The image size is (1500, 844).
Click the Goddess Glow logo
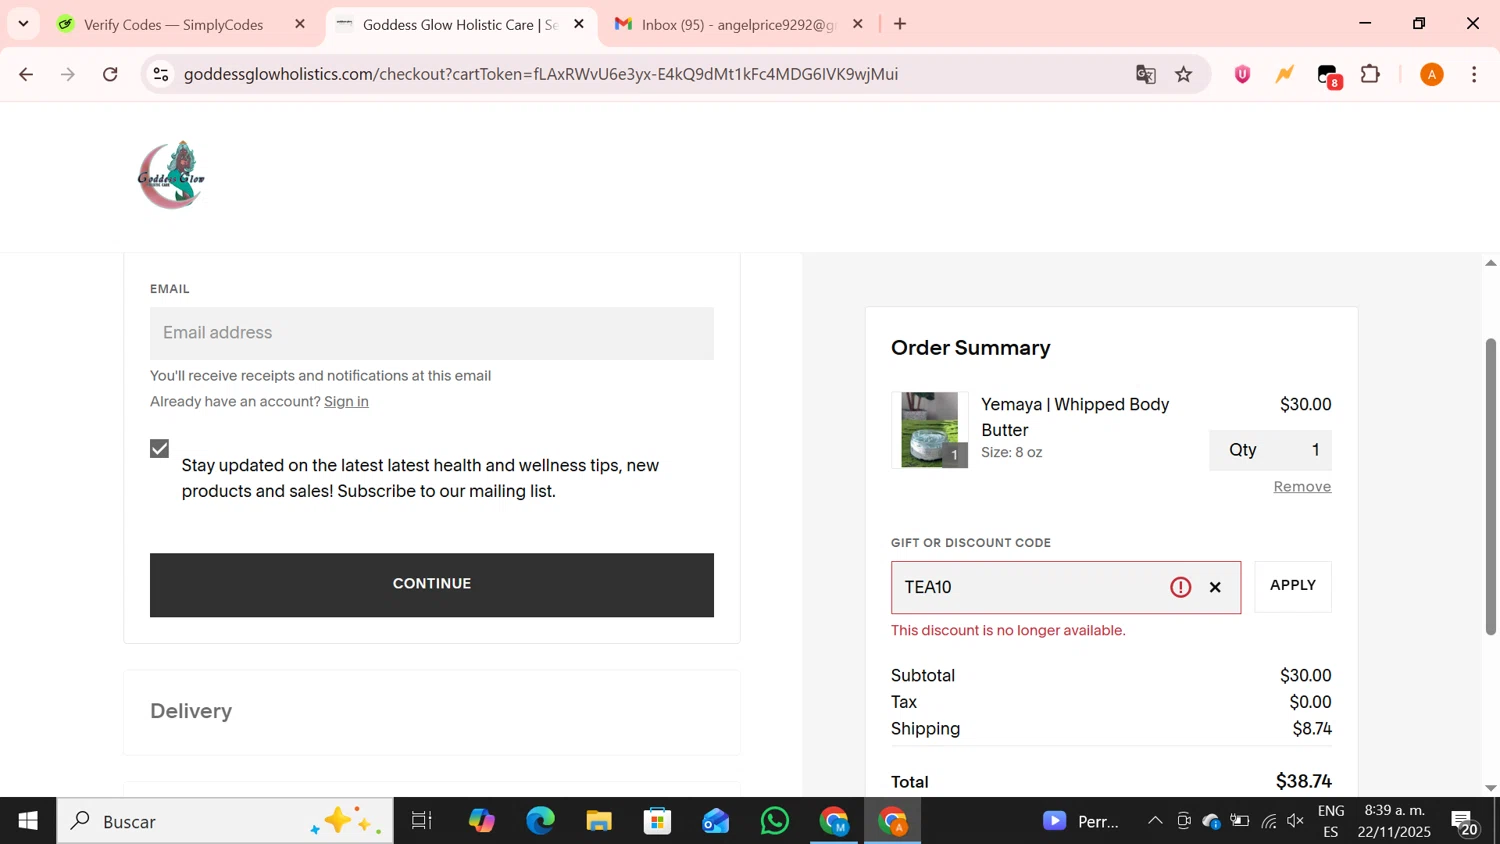pos(172,175)
